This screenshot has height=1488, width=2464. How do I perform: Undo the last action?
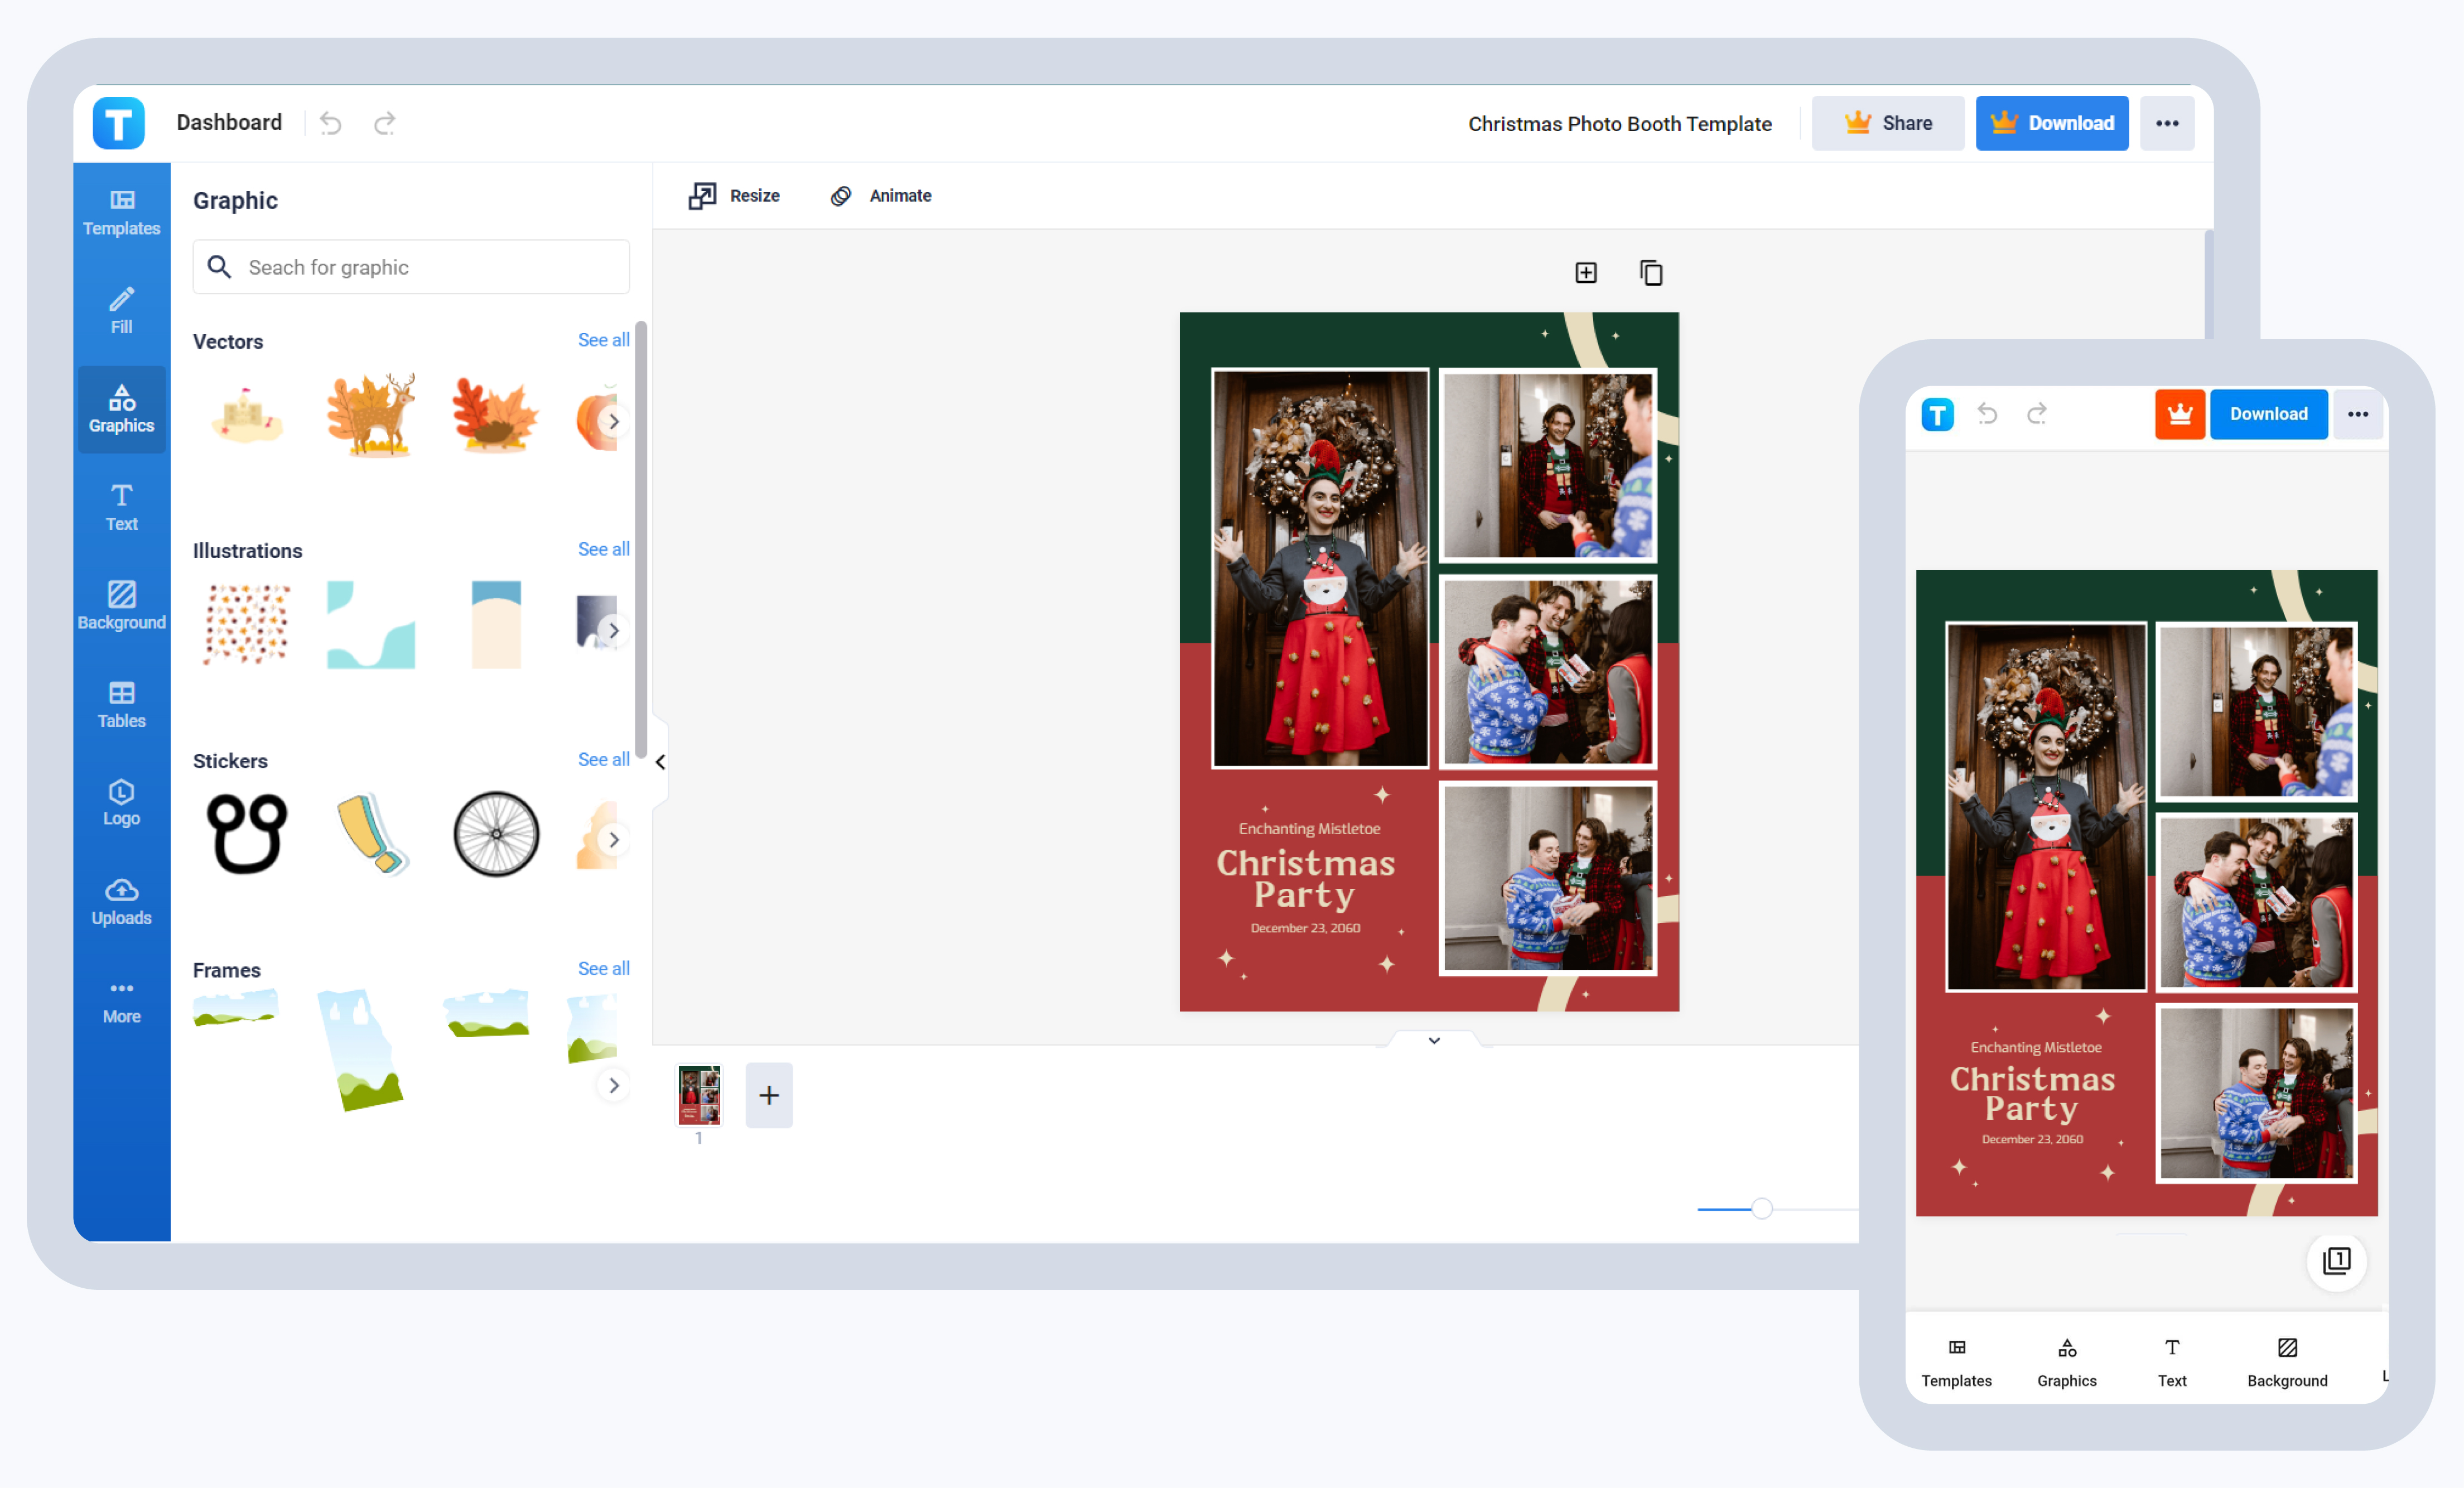point(330,122)
